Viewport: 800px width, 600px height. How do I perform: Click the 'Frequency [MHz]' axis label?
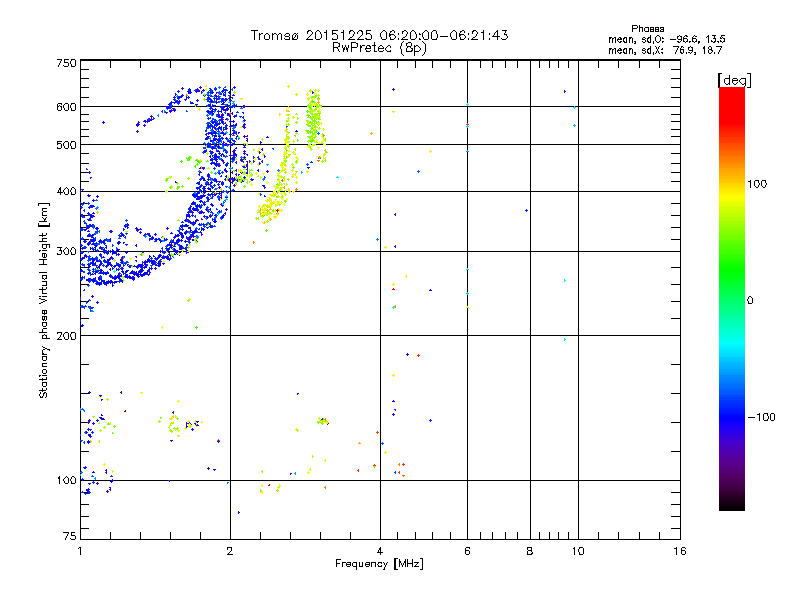[x=379, y=564]
